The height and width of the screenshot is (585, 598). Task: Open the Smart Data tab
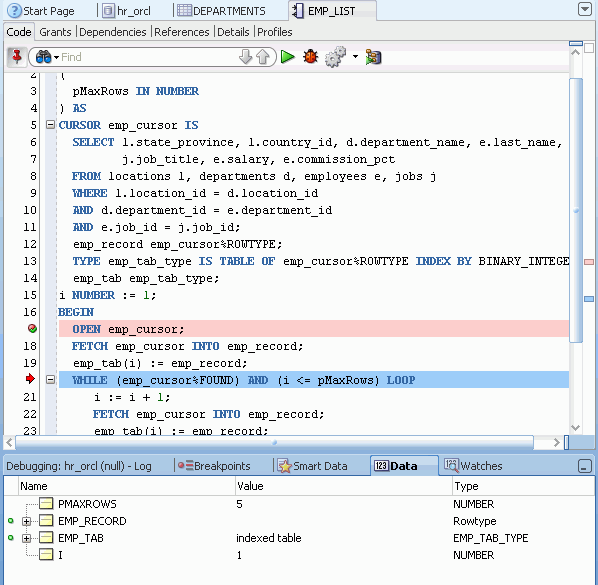coord(312,466)
